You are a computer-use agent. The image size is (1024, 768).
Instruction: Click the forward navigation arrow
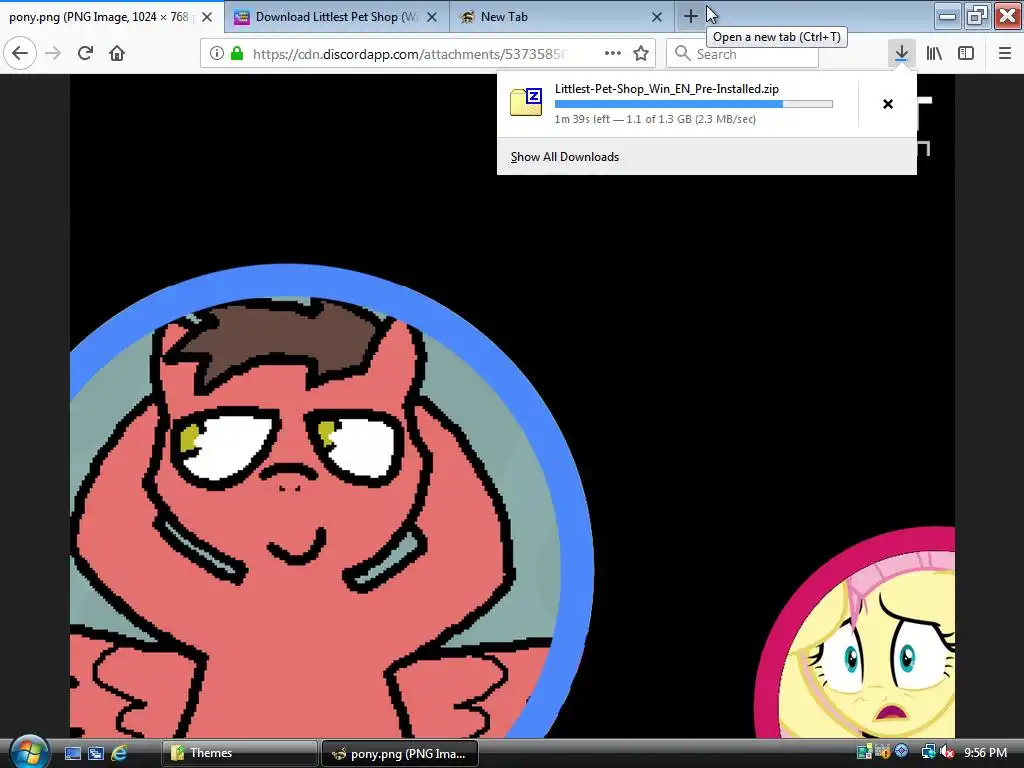click(x=53, y=53)
